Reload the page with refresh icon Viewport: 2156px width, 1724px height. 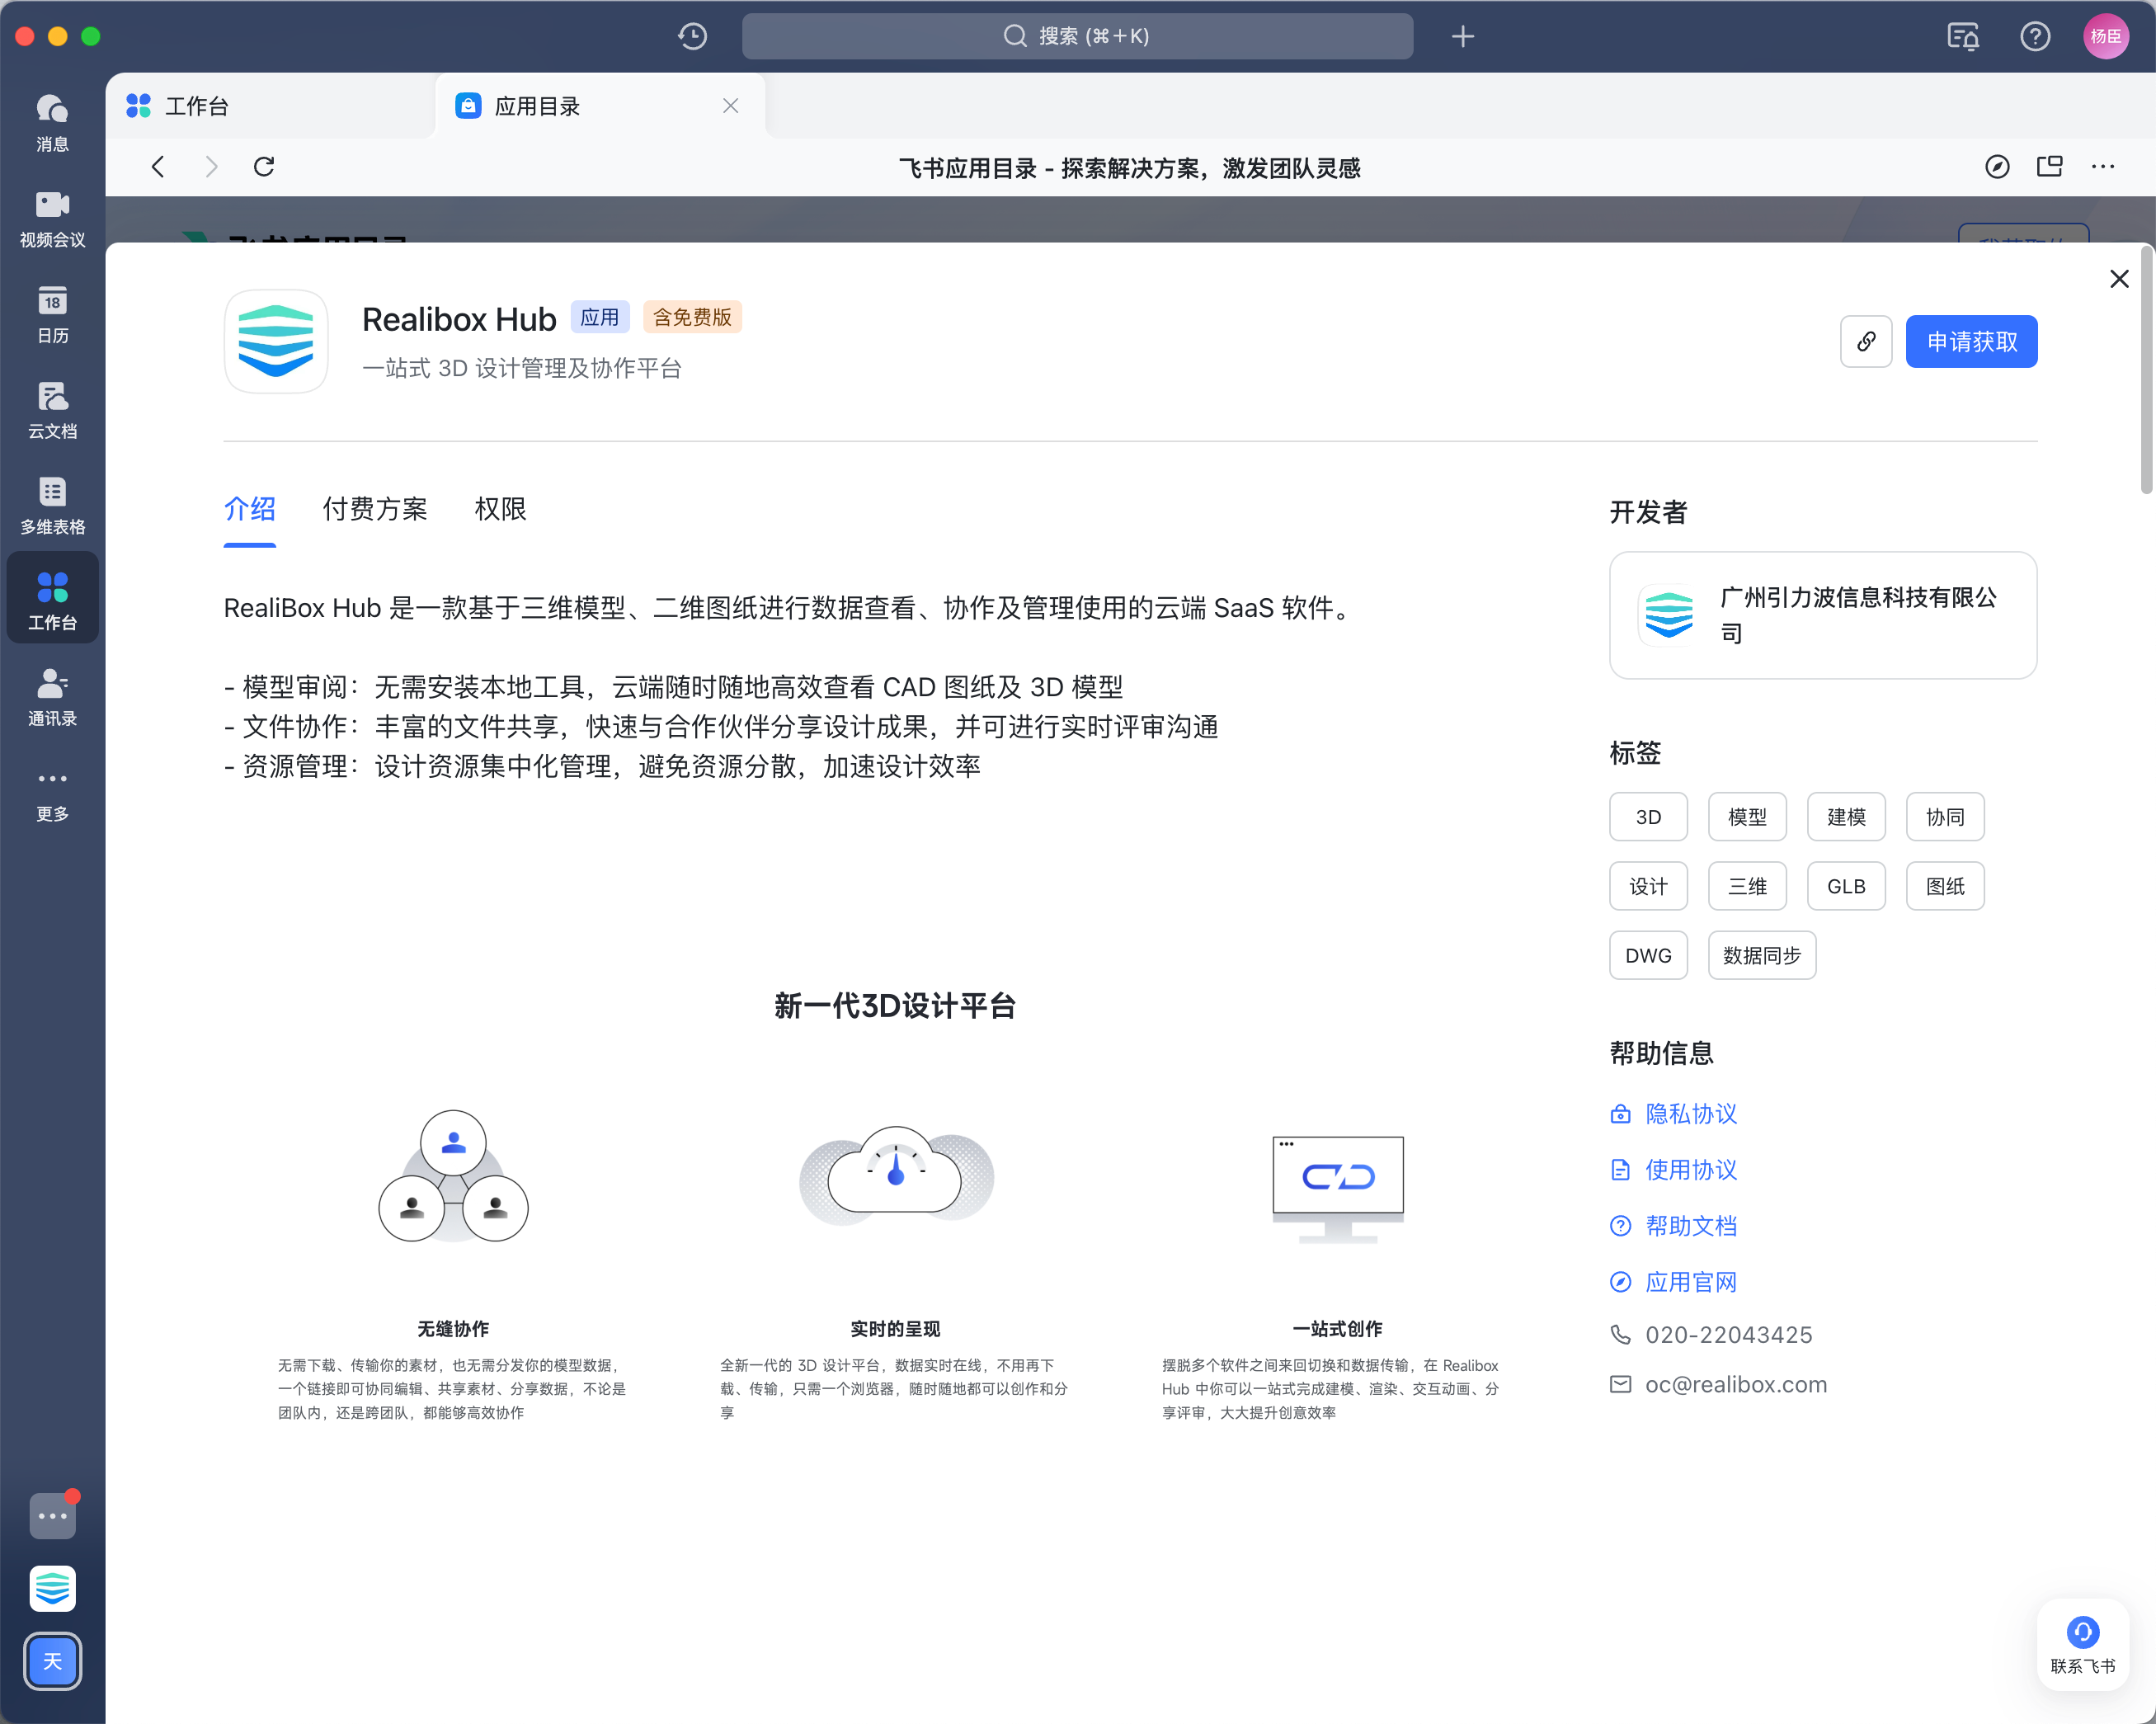264,166
